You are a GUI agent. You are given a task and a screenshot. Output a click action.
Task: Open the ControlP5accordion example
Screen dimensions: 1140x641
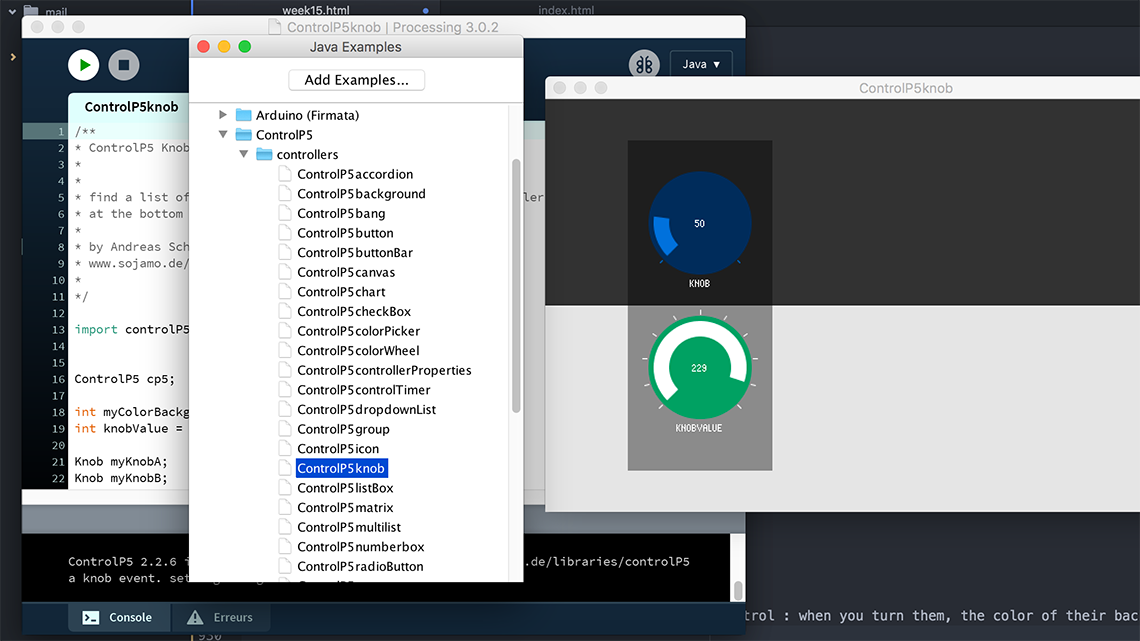click(x=355, y=174)
